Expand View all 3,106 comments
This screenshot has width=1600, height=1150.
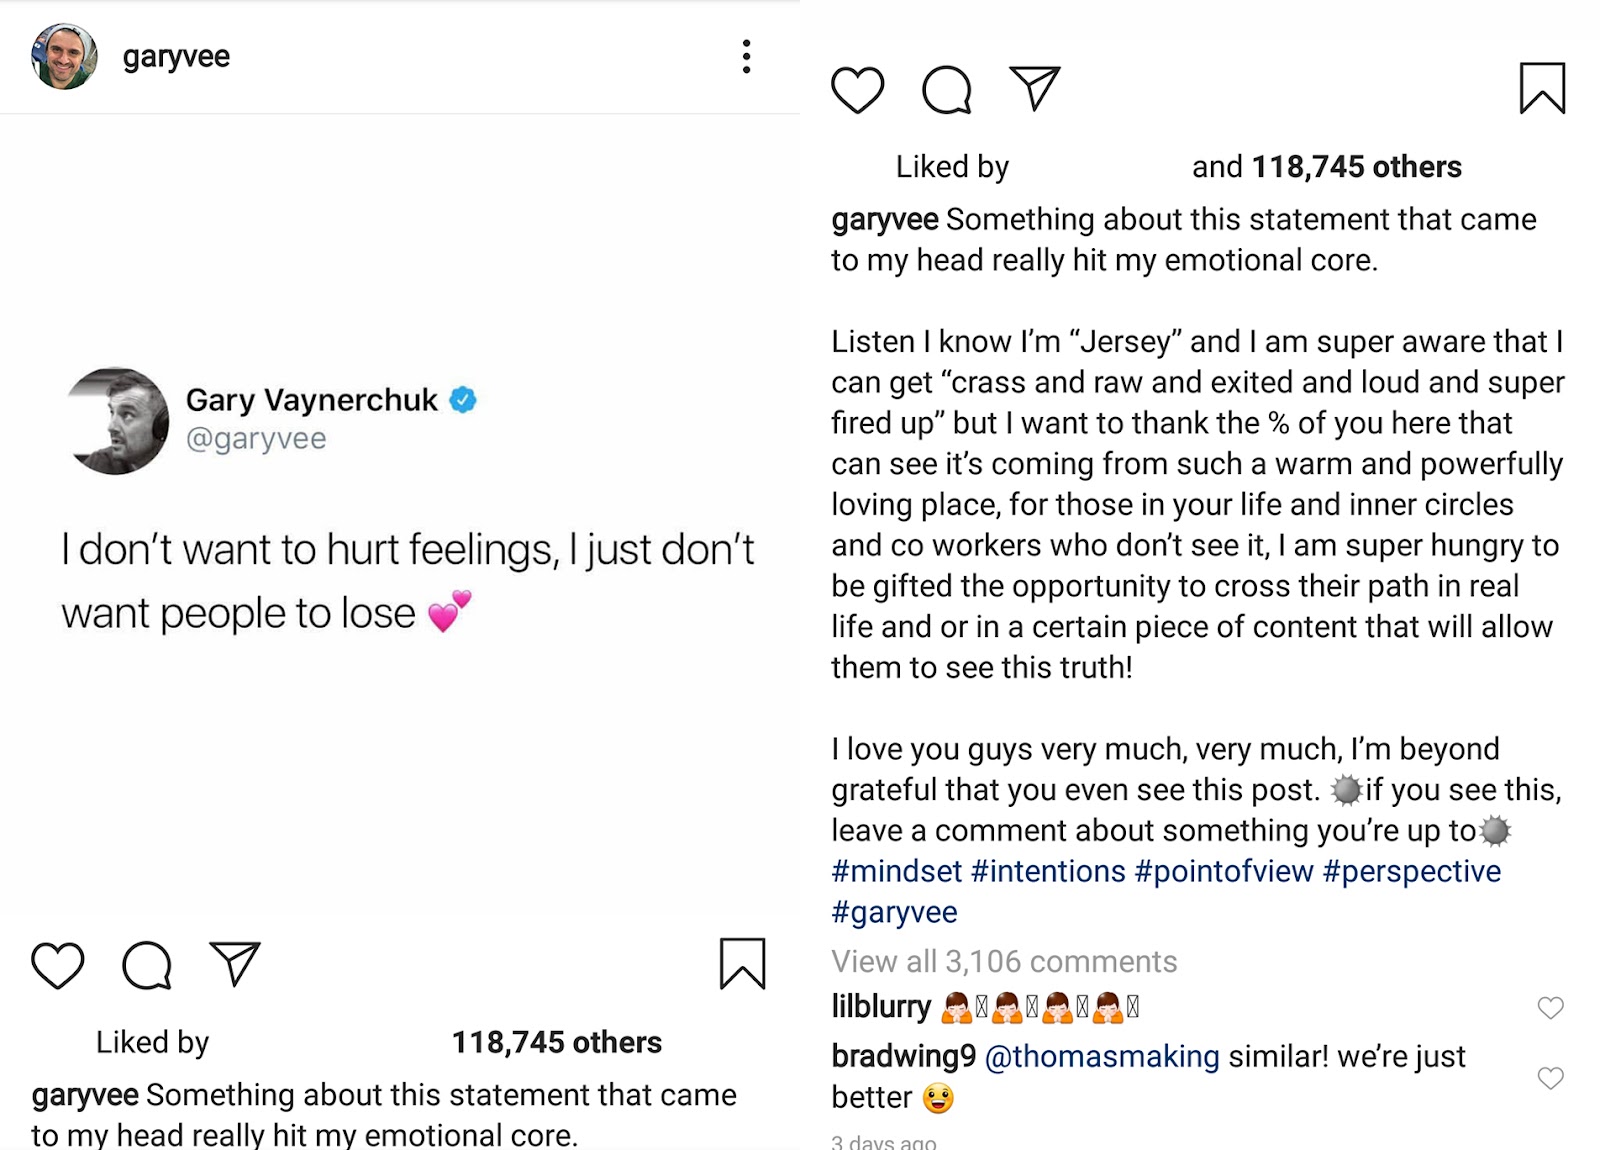pos(1004,961)
